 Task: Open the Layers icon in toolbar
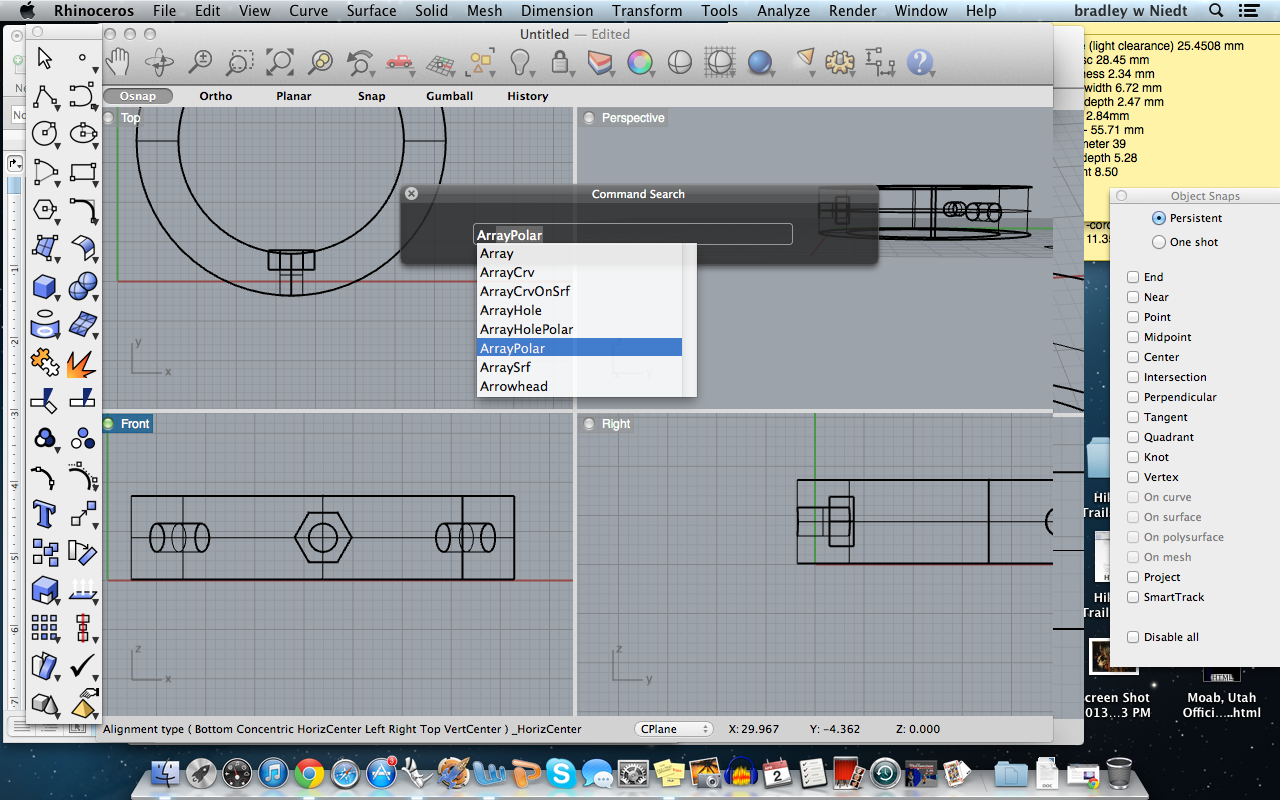[x=600, y=62]
